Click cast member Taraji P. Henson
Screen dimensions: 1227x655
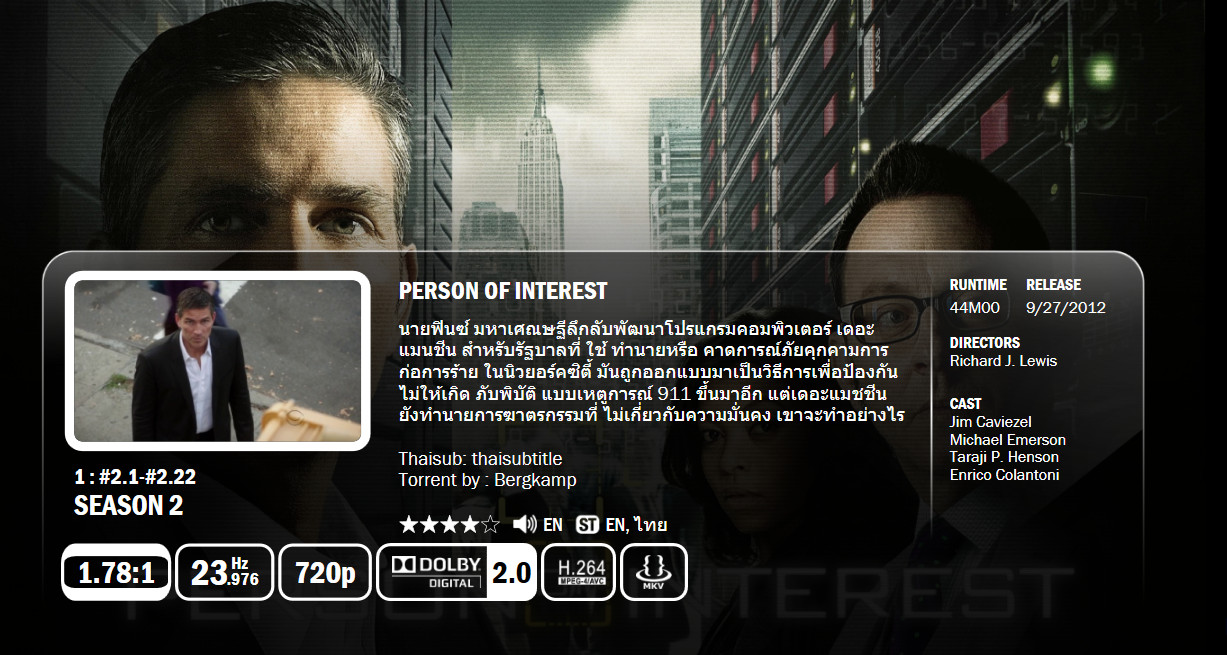point(1004,457)
